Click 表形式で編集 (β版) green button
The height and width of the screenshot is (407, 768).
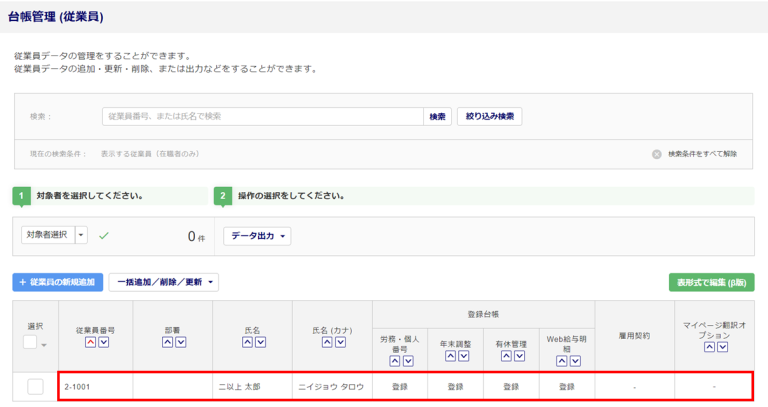pyautogui.click(x=711, y=282)
